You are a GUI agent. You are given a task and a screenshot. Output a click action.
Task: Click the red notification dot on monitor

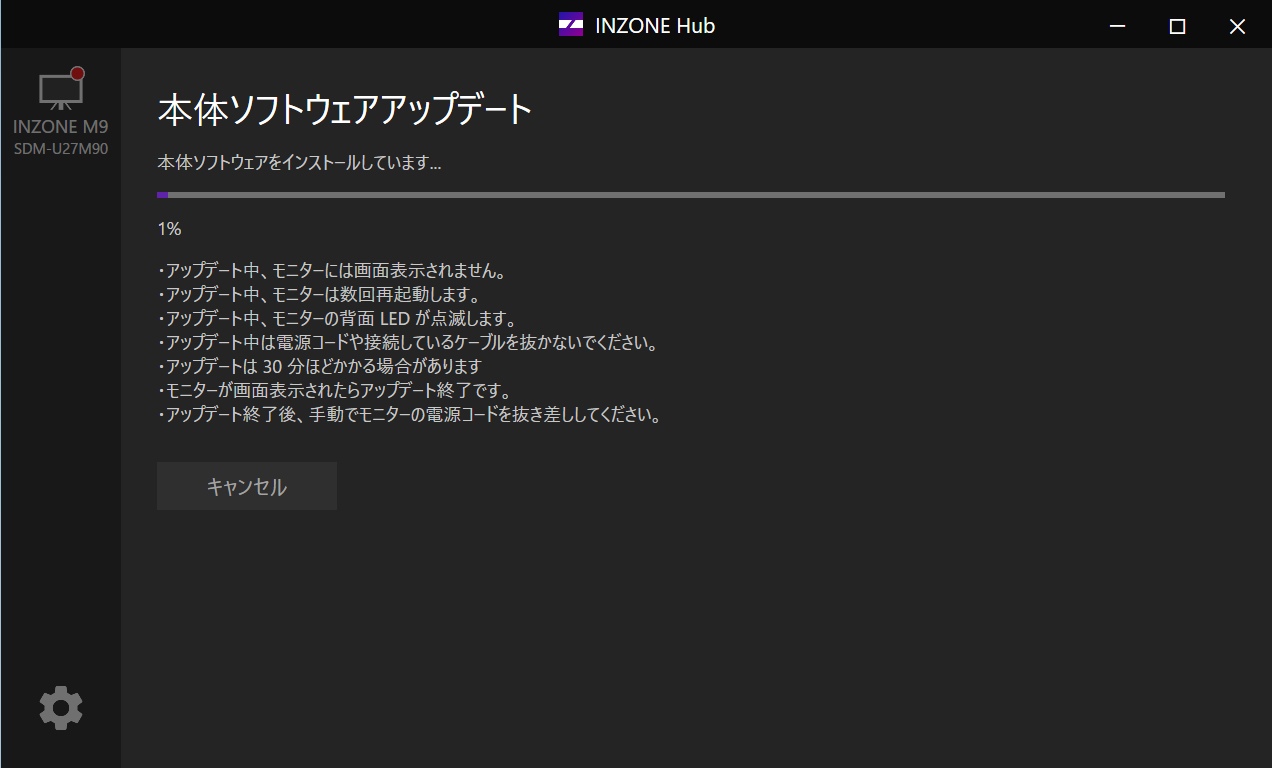[77, 74]
